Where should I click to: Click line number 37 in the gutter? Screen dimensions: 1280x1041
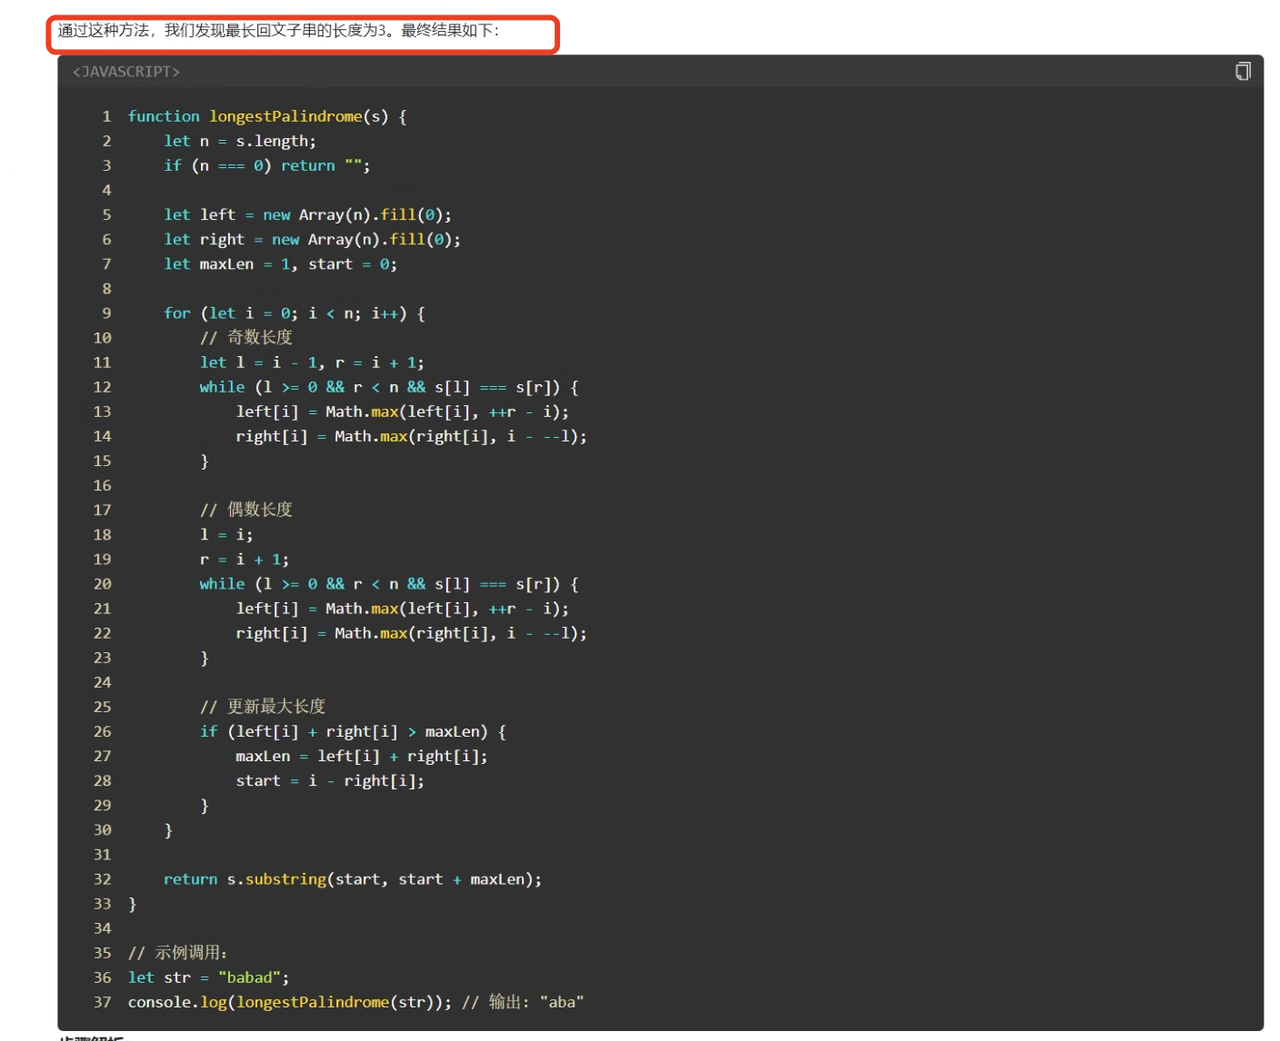(x=102, y=1002)
